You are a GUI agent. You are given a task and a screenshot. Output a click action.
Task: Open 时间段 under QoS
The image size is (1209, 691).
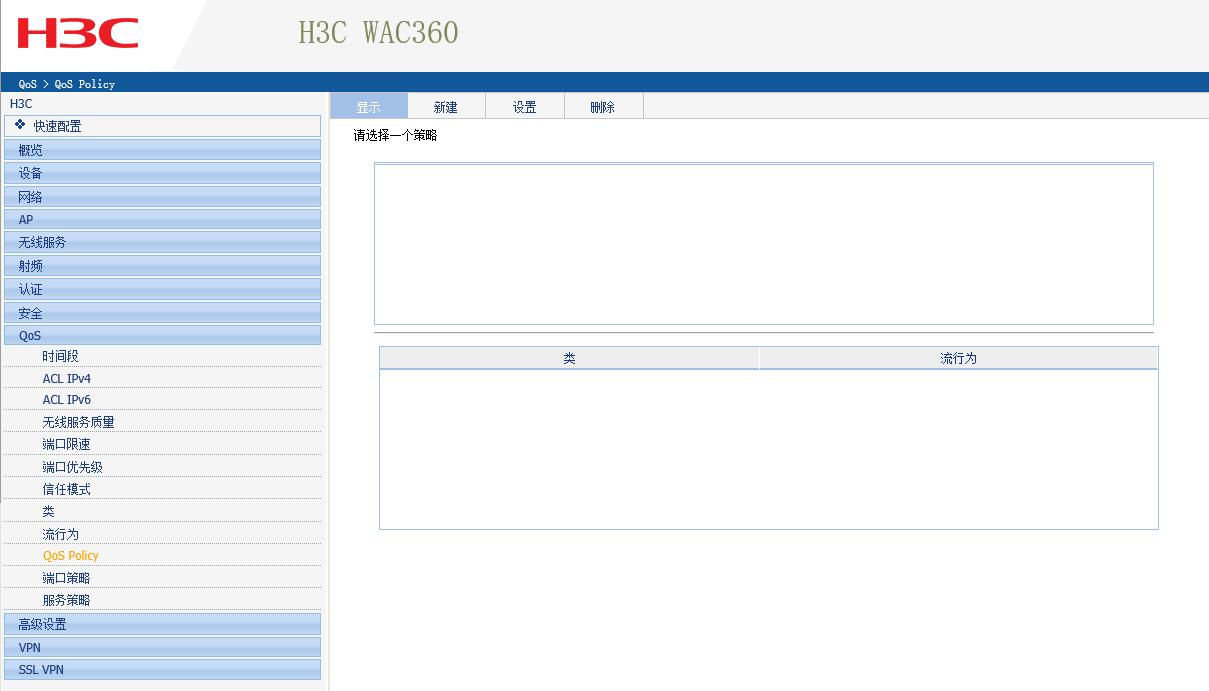(60, 356)
